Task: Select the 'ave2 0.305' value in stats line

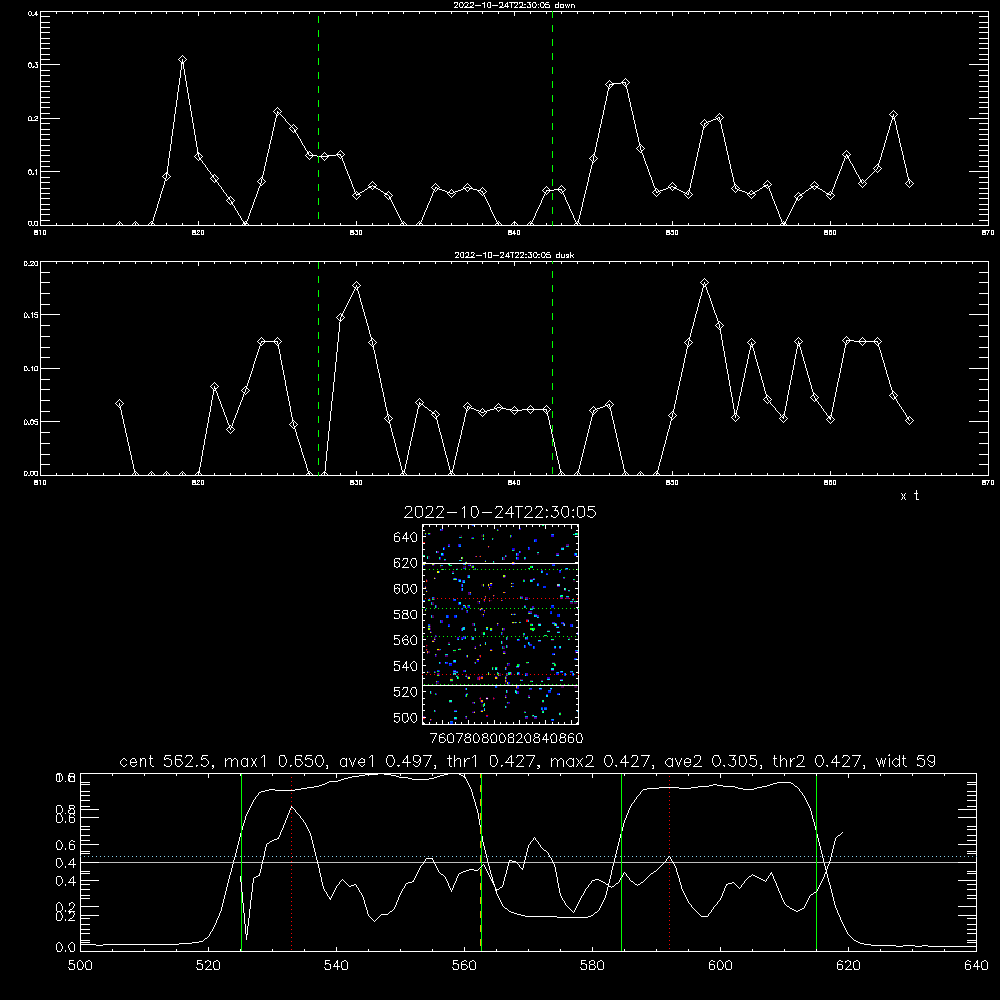Action: [712, 761]
